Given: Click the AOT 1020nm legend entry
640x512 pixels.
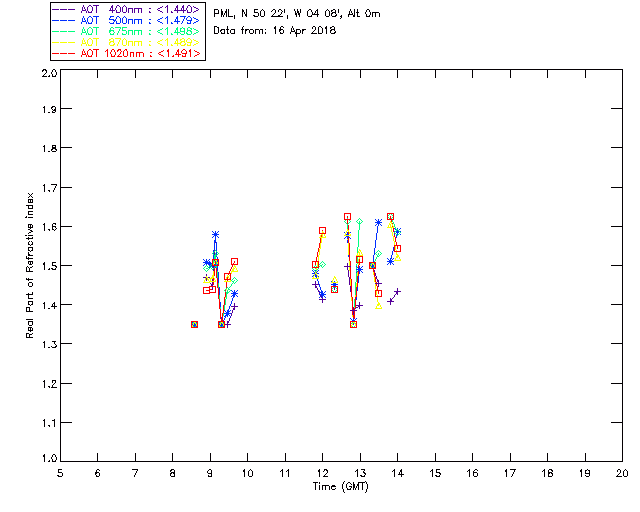Looking at the screenshot, I should pyautogui.click(x=126, y=53).
